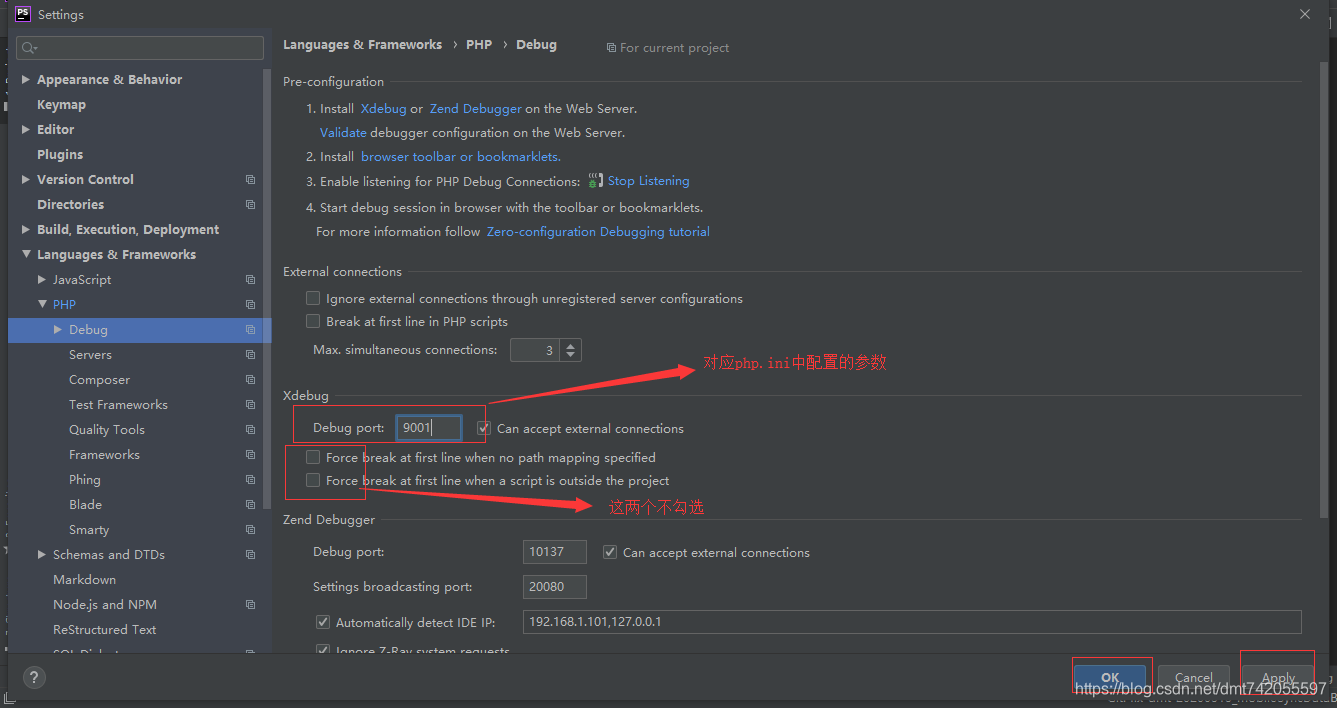The width and height of the screenshot is (1337, 708).
Task: Select Composer under PHP
Action: (x=99, y=380)
